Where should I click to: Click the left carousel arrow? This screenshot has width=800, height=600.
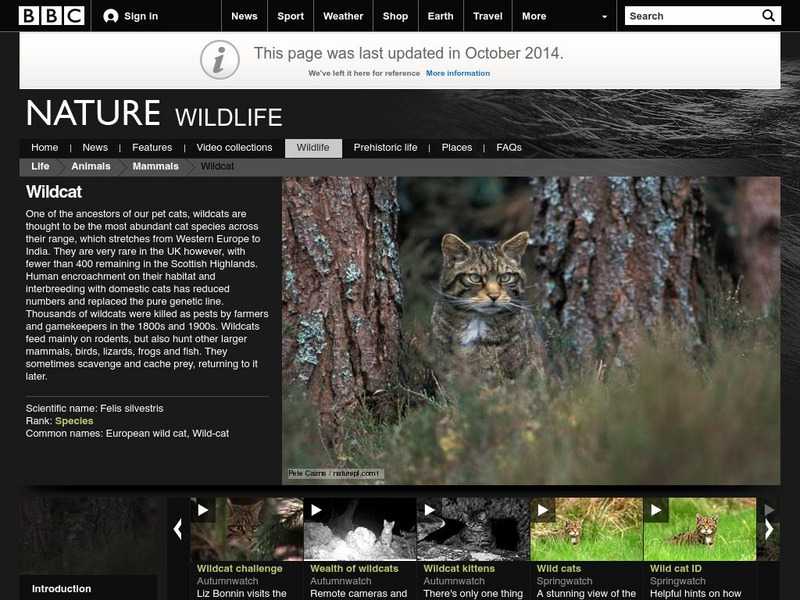coord(179,528)
